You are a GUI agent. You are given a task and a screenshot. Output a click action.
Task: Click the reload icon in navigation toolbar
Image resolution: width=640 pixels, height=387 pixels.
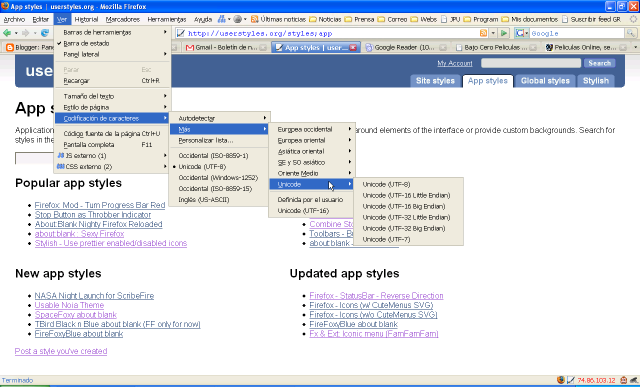click(x=45, y=33)
